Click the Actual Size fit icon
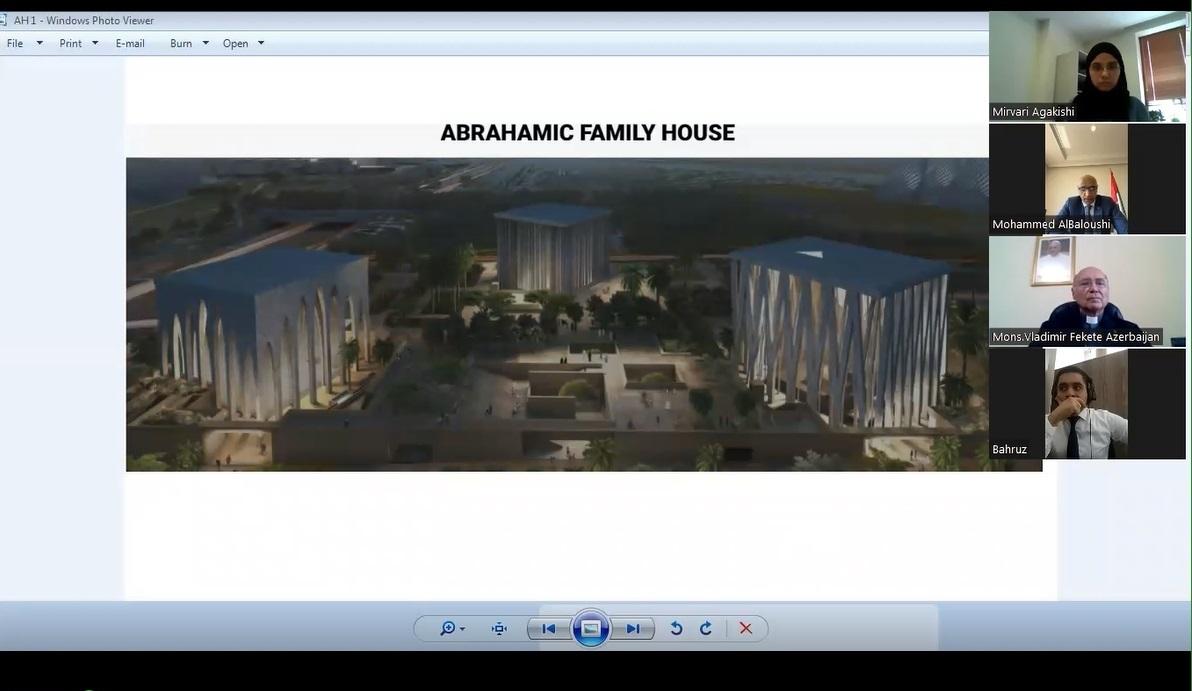Viewport: 1192px width, 691px height. [x=499, y=629]
